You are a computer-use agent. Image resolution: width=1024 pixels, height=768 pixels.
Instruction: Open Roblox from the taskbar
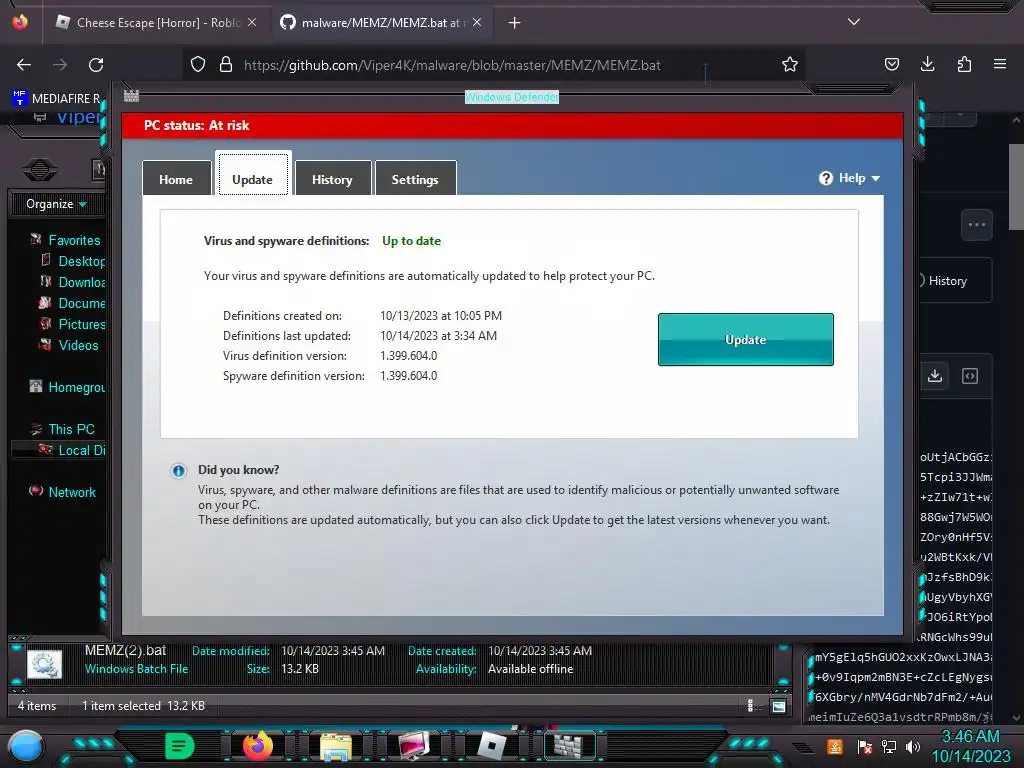492,746
